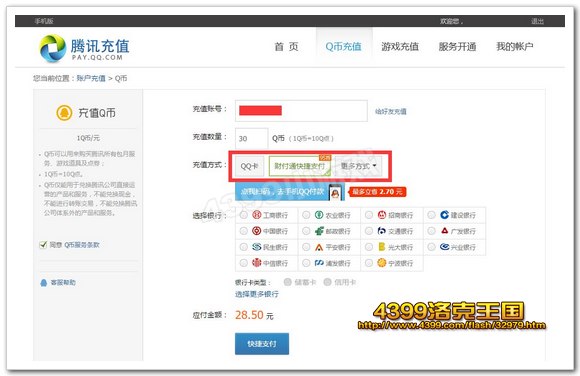Viewport: 580px width, 376px height.
Task: Select the radio button for 农业银行
Action: click(x=306, y=215)
